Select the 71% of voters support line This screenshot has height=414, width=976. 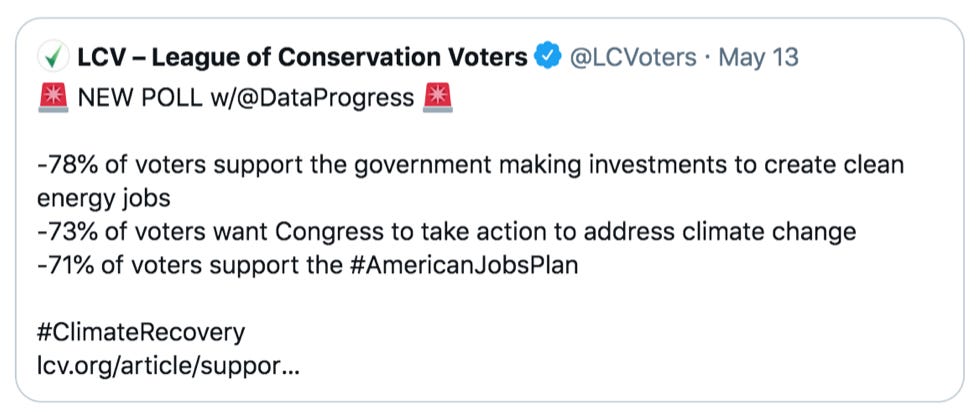[308, 266]
